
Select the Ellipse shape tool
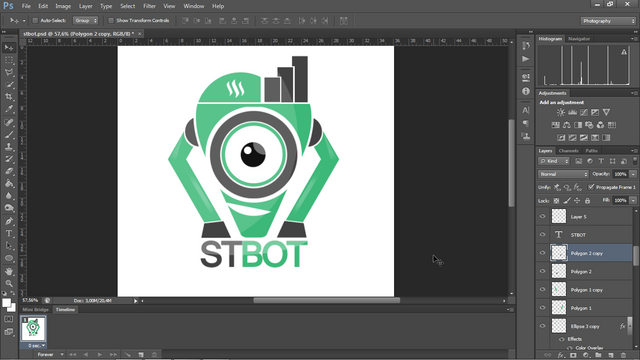(9, 258)
